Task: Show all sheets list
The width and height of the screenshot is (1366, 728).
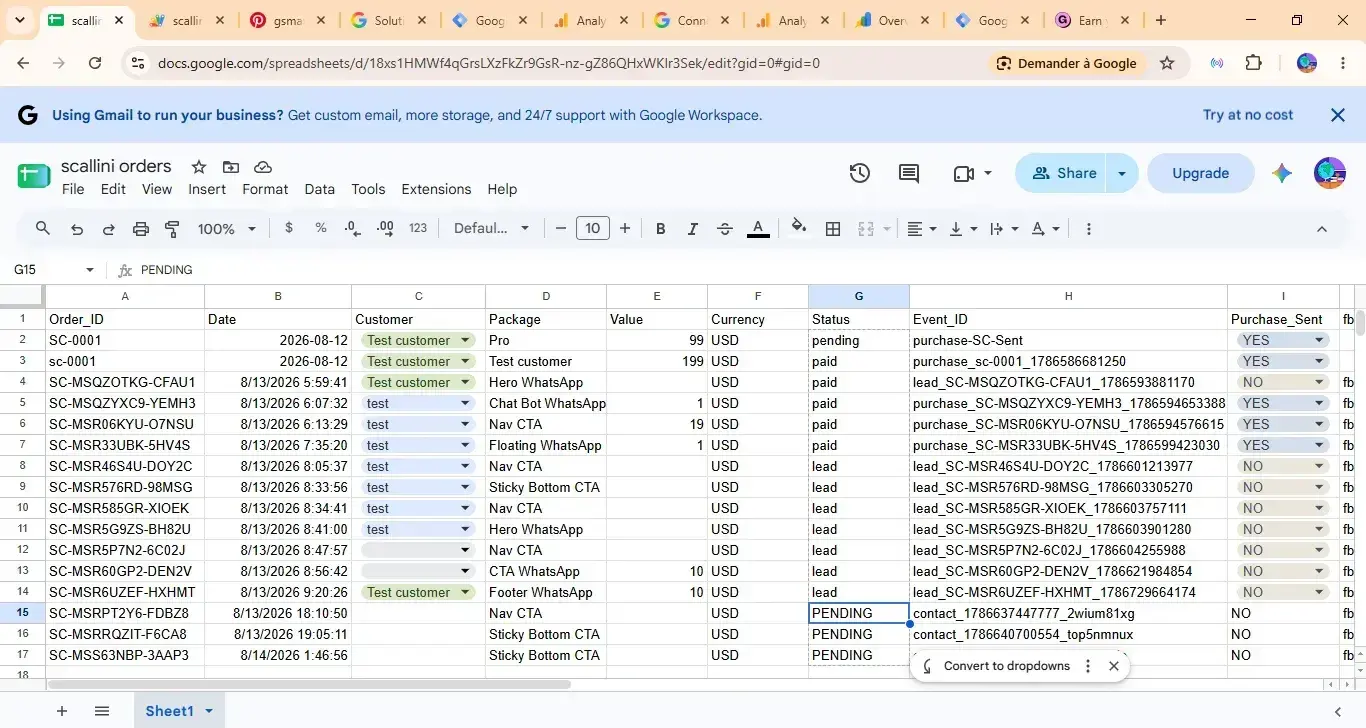Action: click(x=102, y=711)
